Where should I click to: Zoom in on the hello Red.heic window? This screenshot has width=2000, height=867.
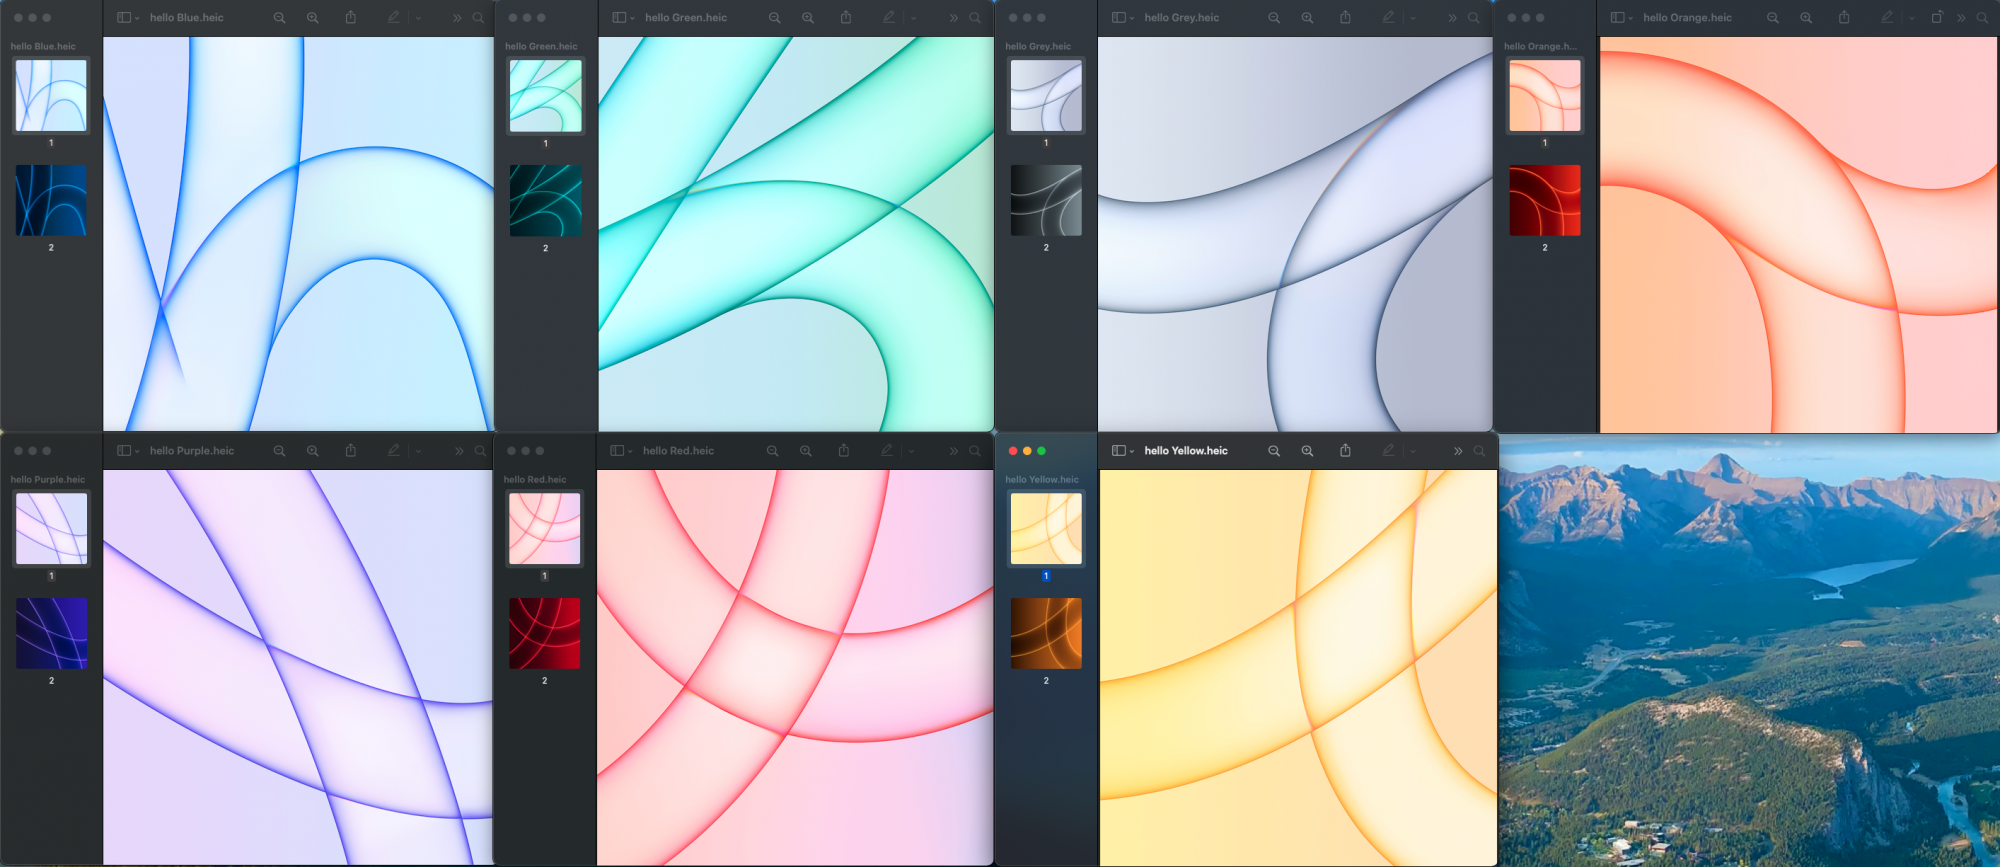click(x=806, y=451)
